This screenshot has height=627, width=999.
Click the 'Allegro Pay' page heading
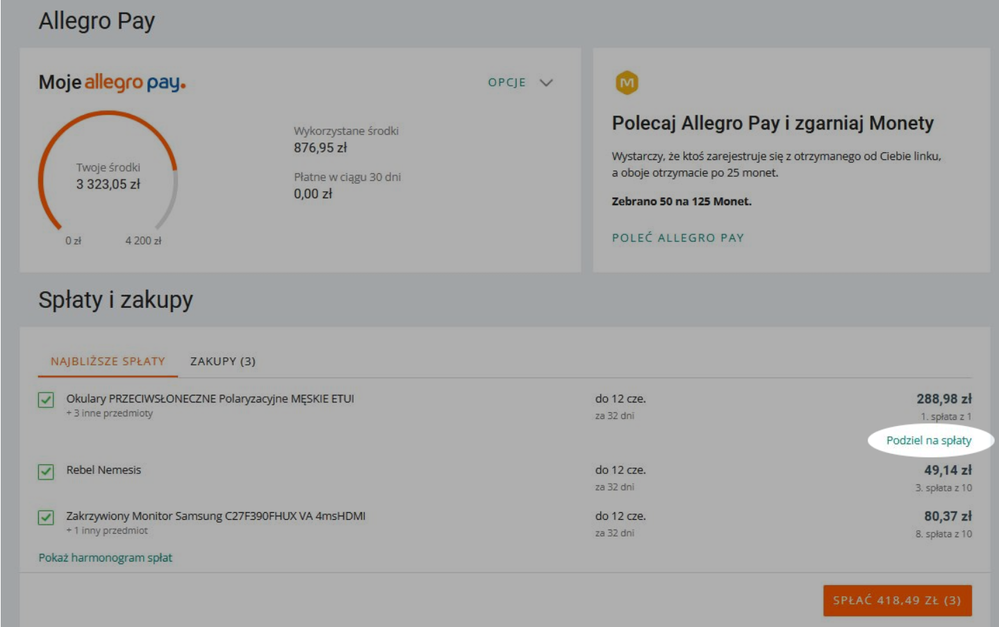97,21
